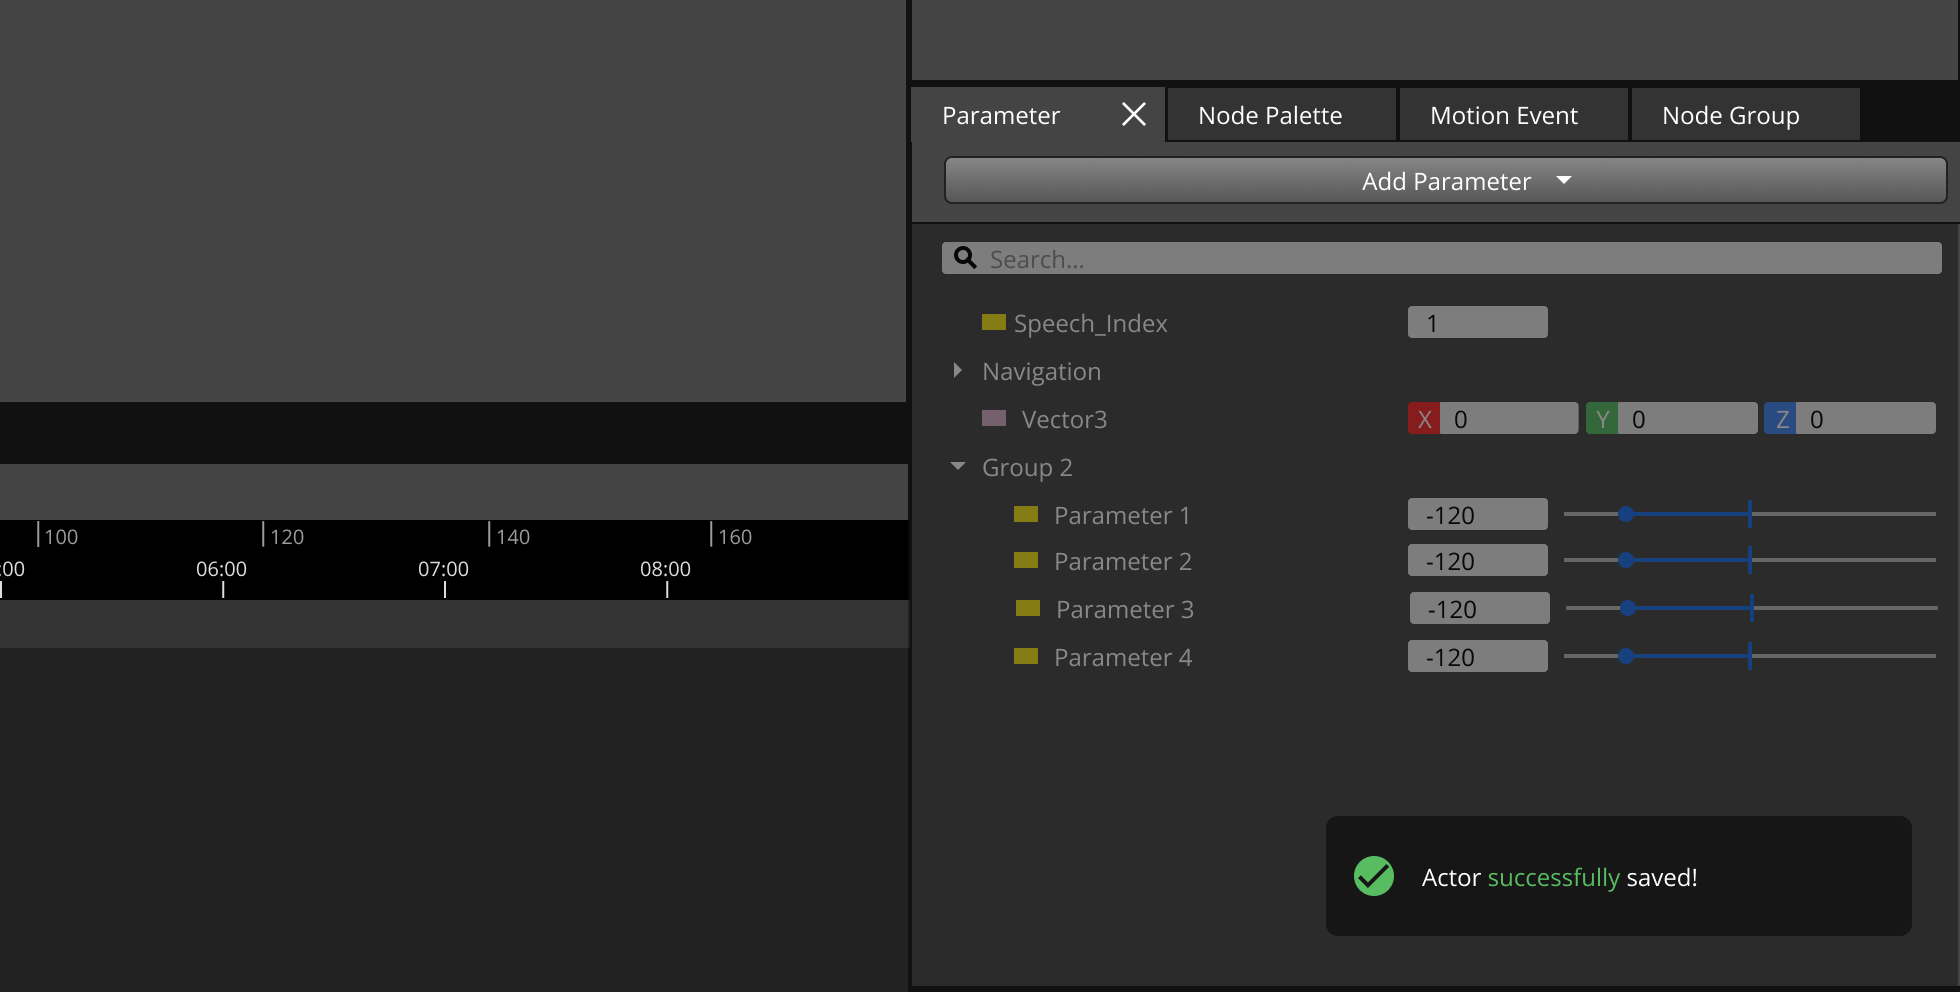Select the Parameter 4 yellow icon

1027,656
